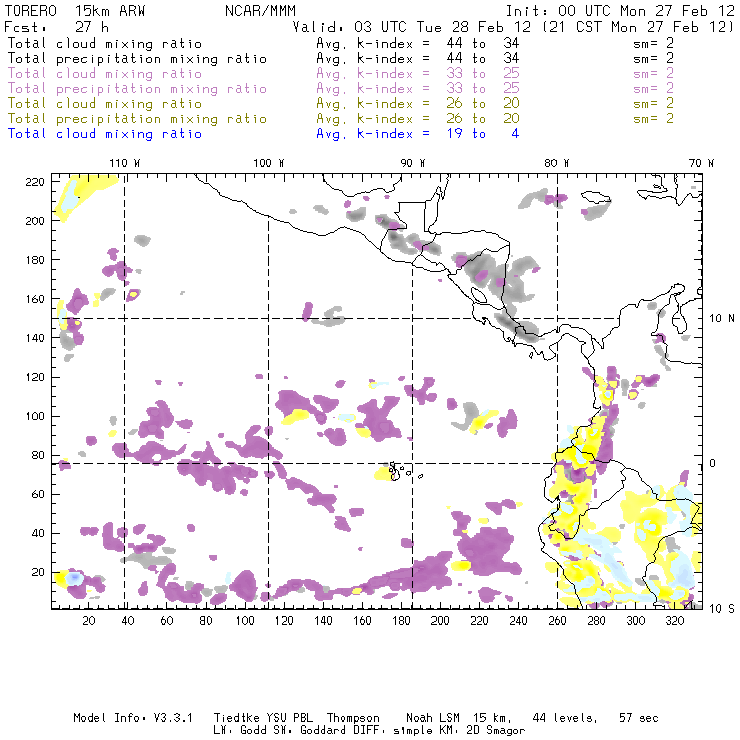740x740 pixels.
Task: Select the 'Thompson' microphysics text
Action: (x=353, y=718)
